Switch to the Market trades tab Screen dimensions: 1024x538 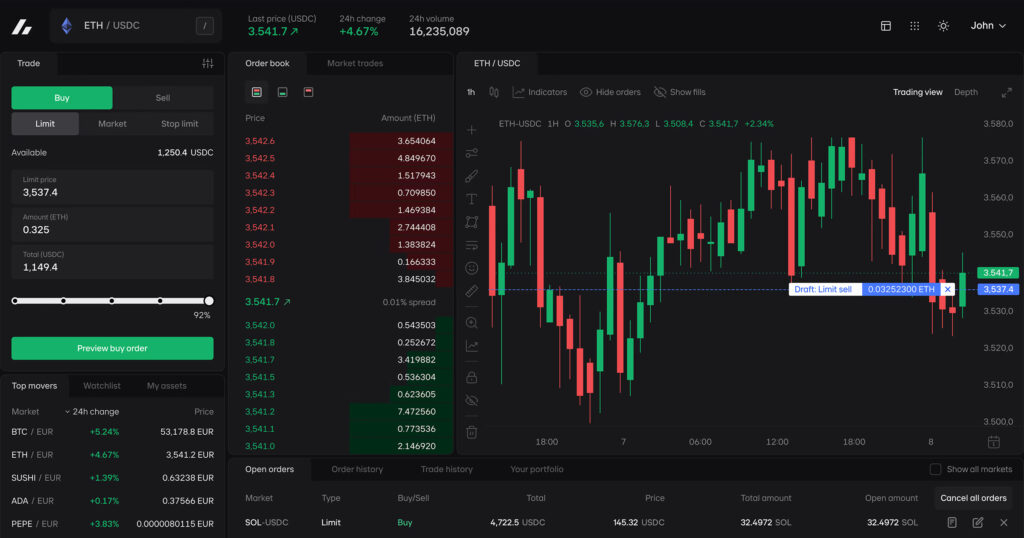[x=355, y=63]
